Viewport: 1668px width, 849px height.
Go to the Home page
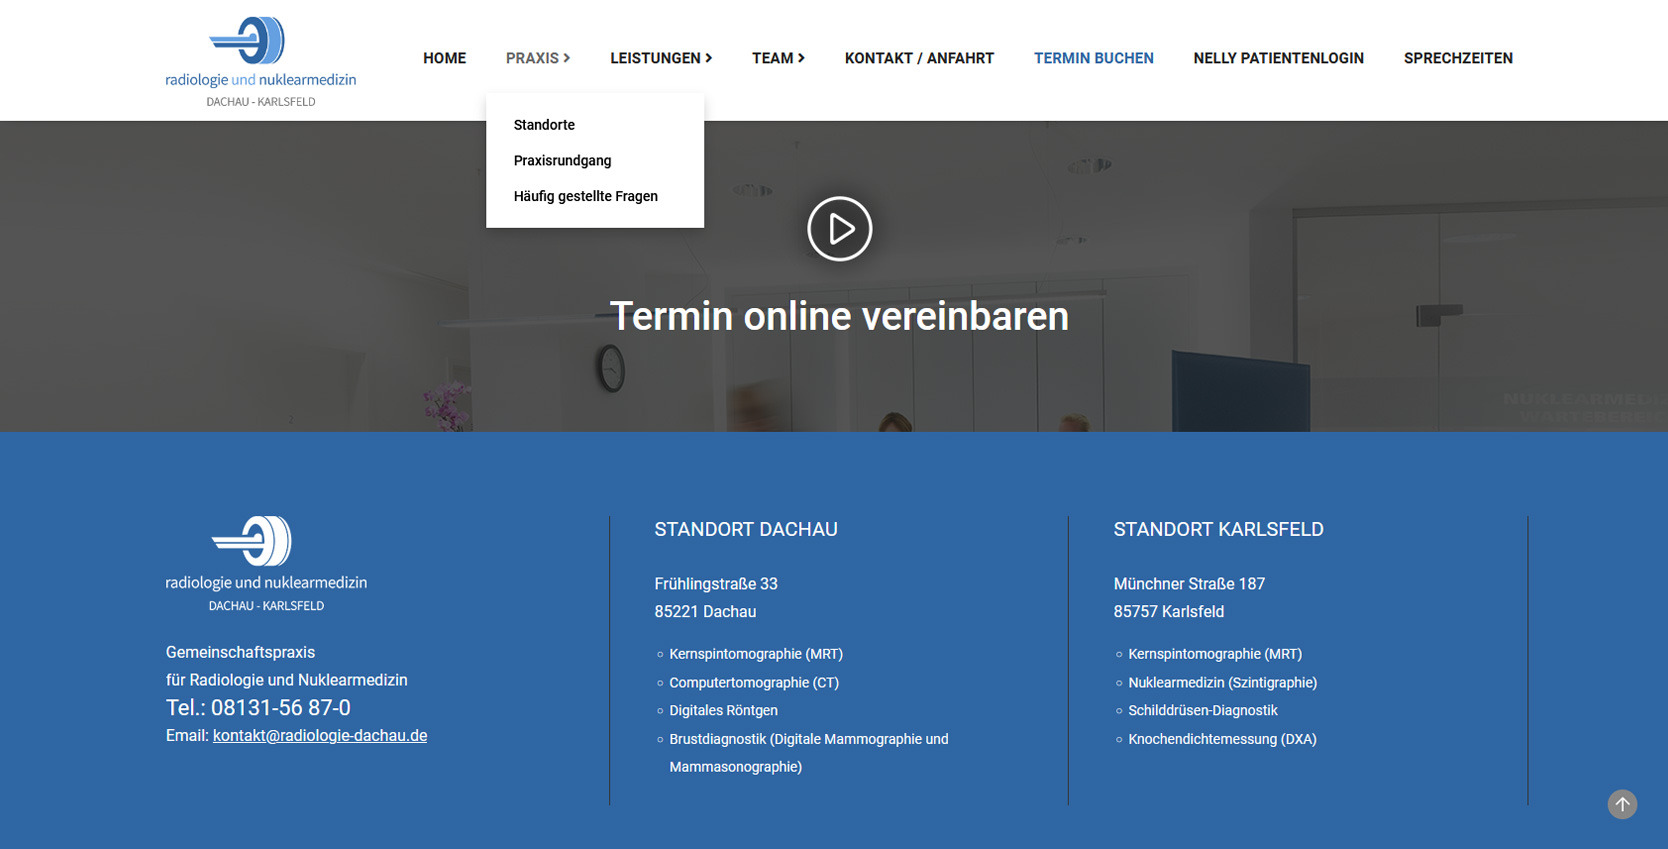point(444,58)
